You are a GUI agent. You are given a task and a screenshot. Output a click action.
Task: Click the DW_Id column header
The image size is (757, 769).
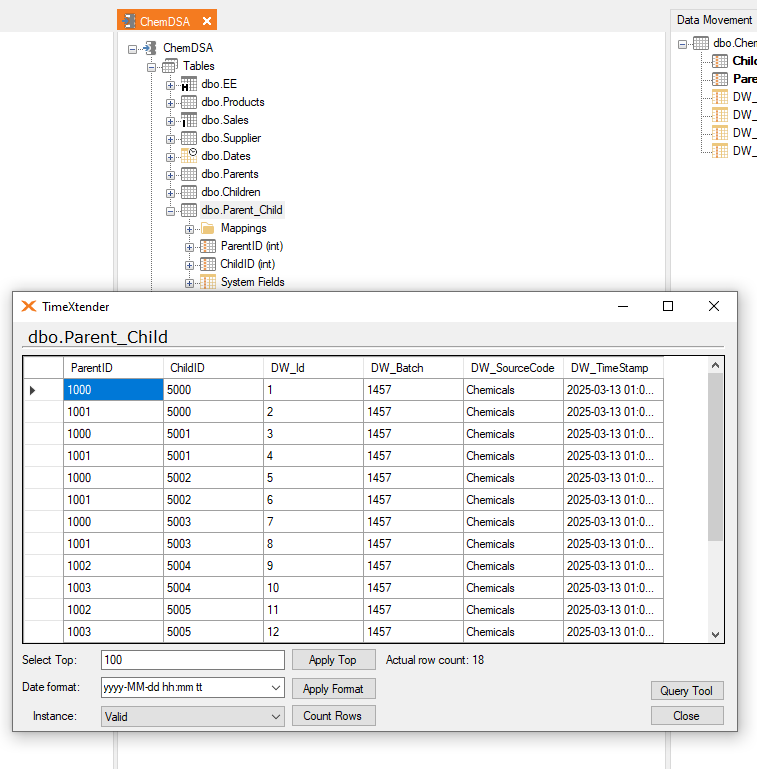(313, 368)
